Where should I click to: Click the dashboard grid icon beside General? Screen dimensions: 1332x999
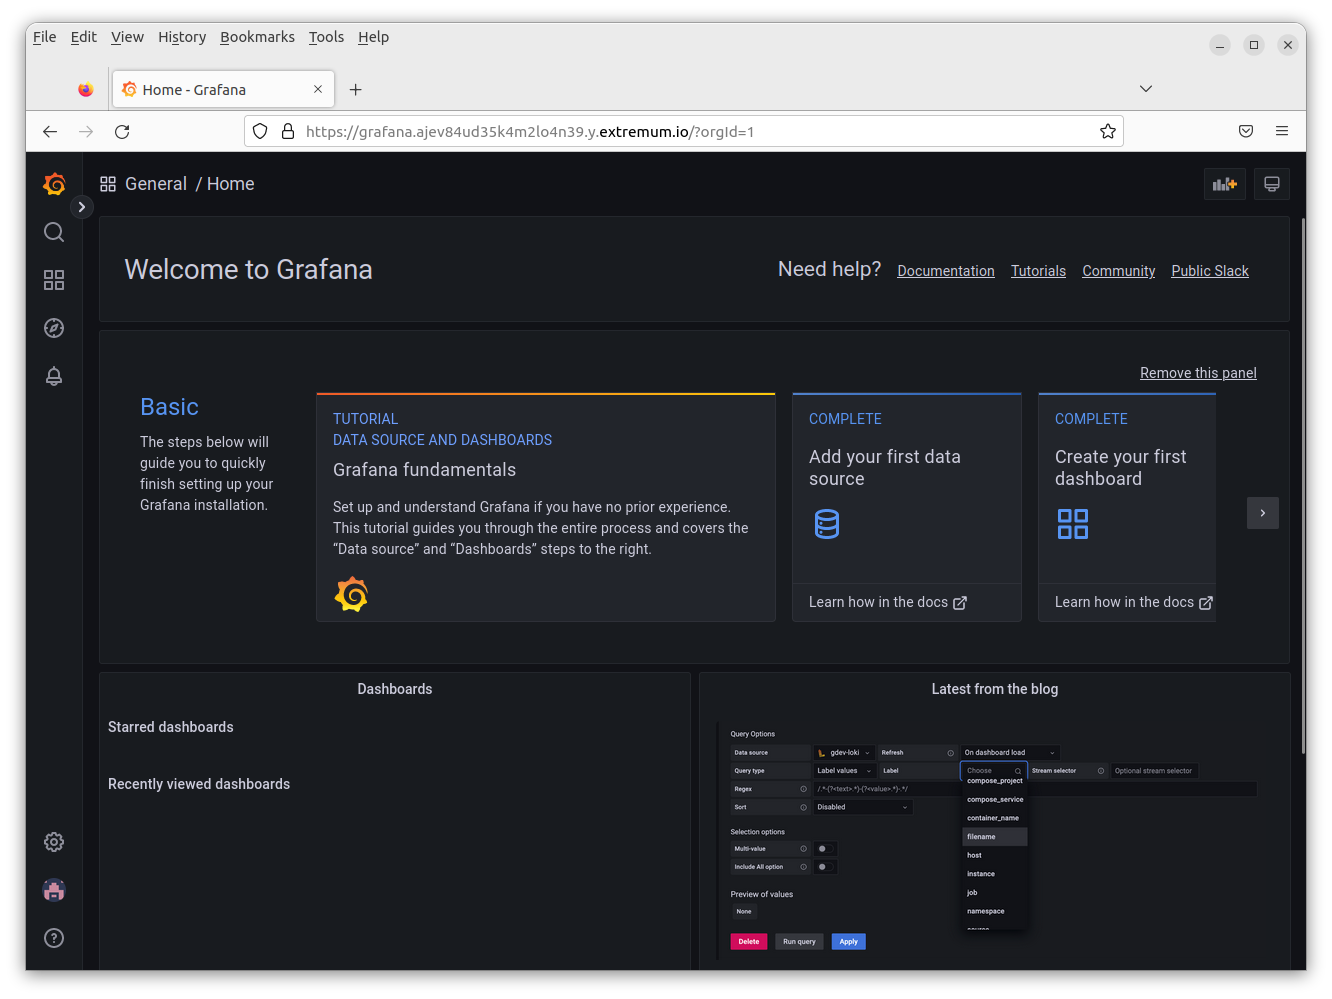pyautogui.click(x=108, y=184)
